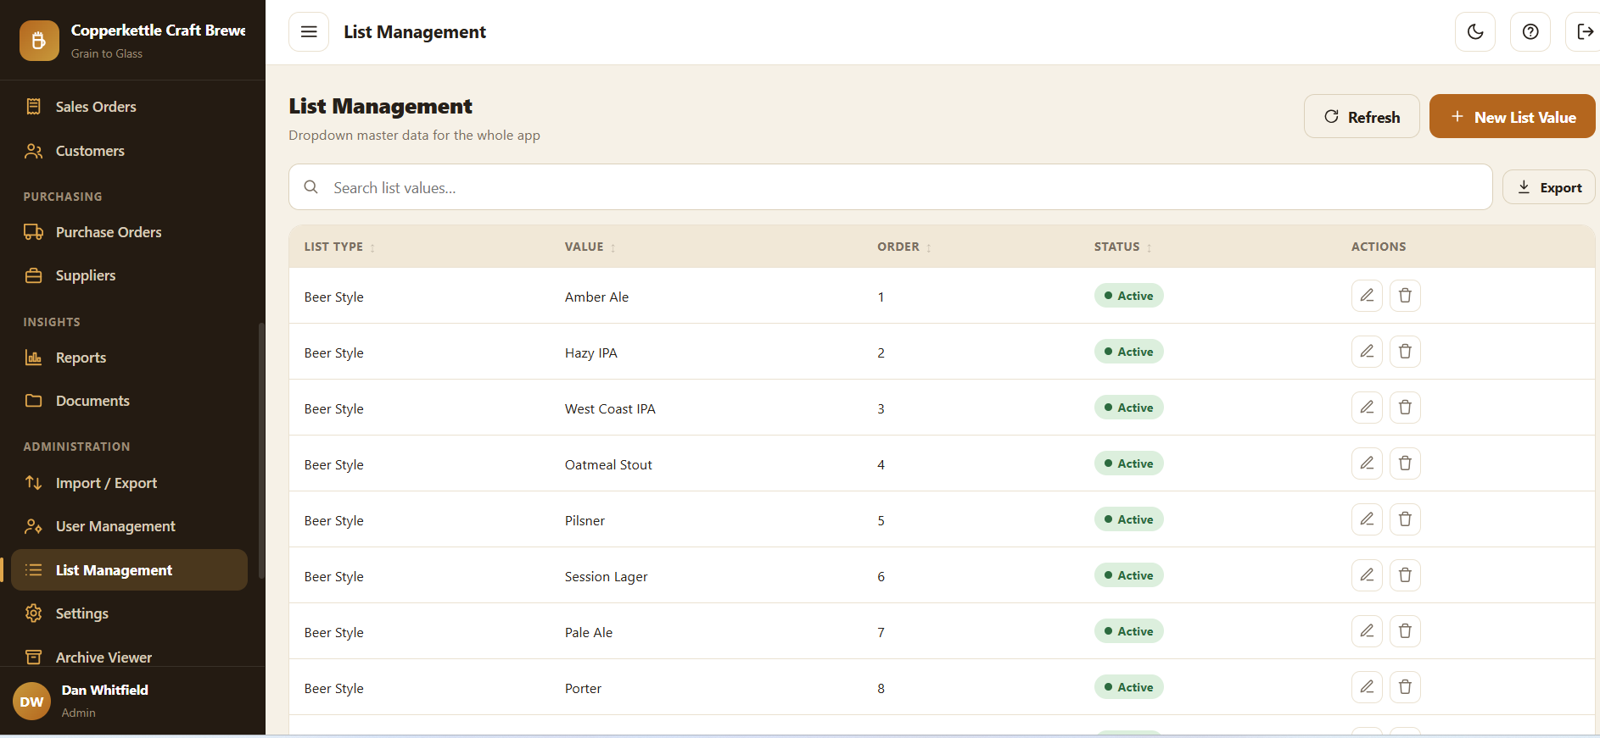Go to Import / Export
This screenshot has height=738, width=1600.
(x=129, y=483)
